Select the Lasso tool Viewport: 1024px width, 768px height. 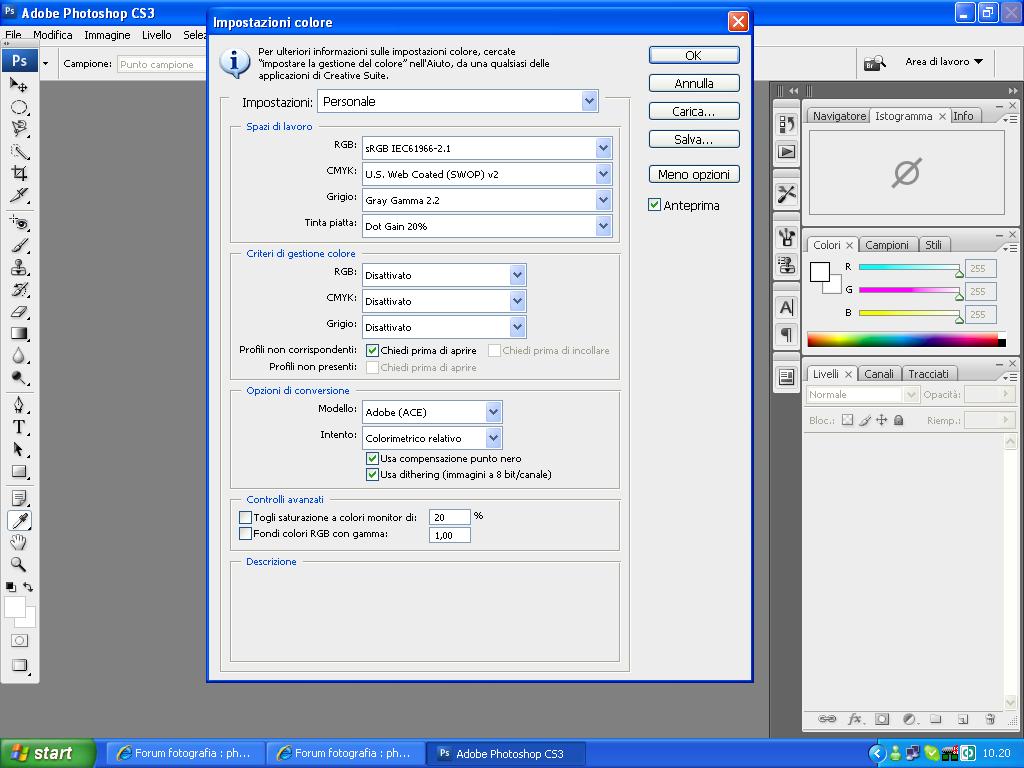(19, 129)
